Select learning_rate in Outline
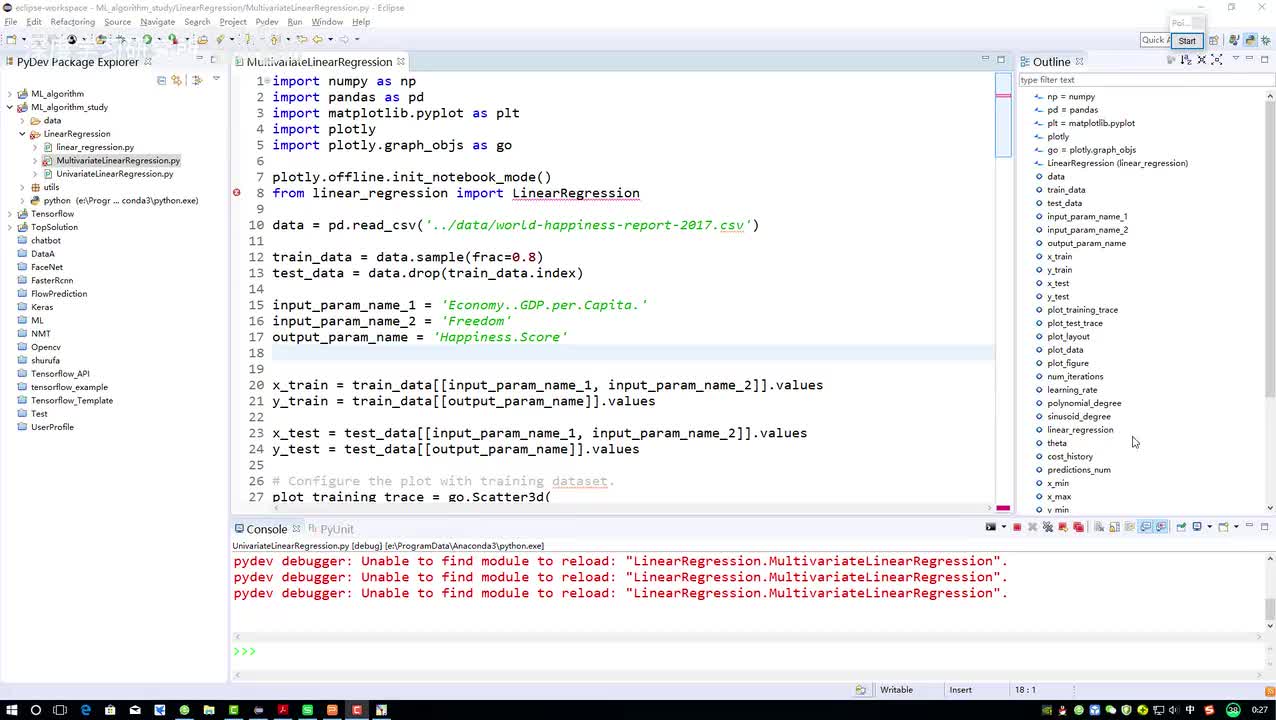 (1072, 390)
